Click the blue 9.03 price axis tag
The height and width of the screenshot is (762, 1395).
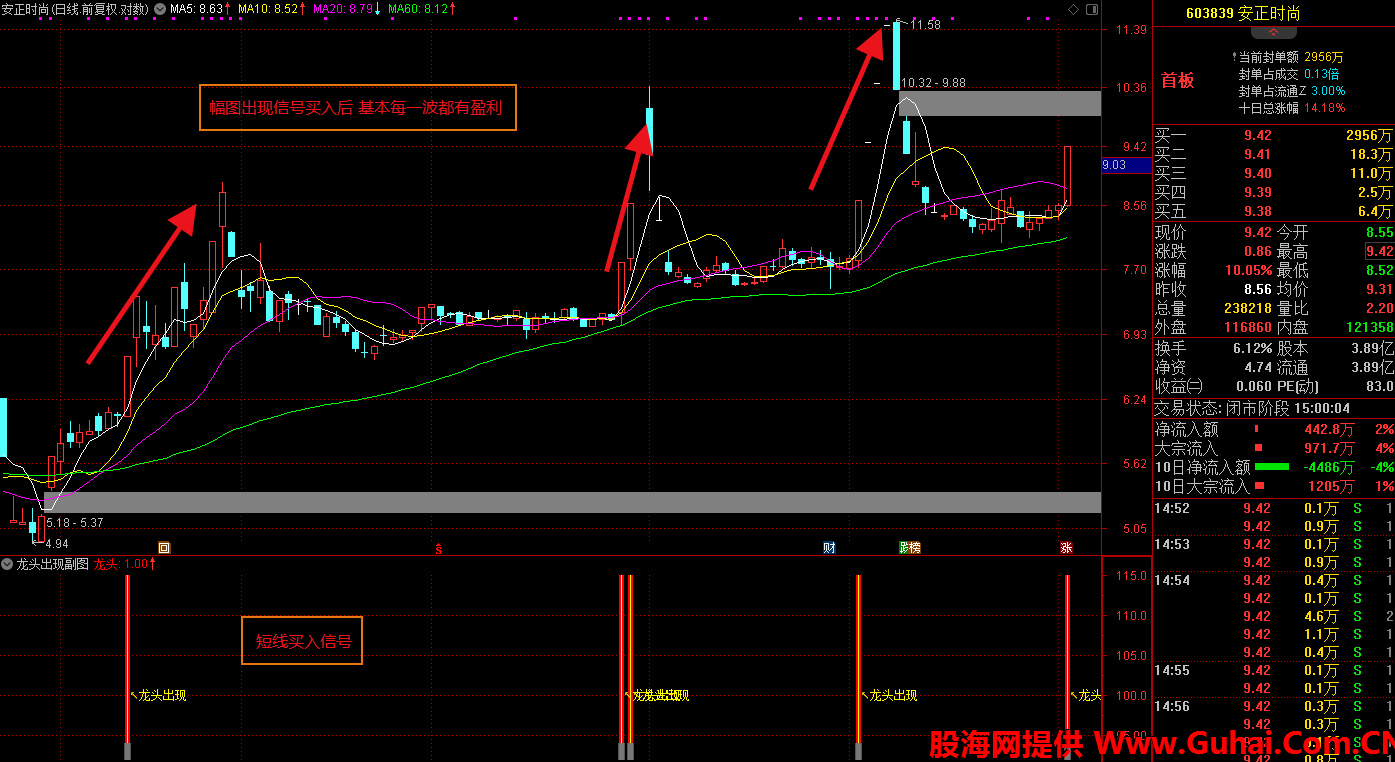click(1114, 165)
